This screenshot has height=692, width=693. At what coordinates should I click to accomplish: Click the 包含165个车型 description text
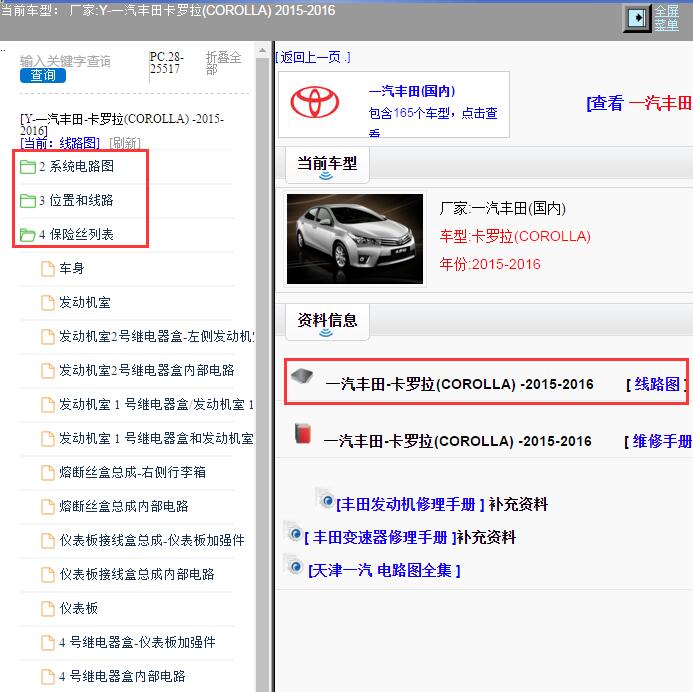433,120
